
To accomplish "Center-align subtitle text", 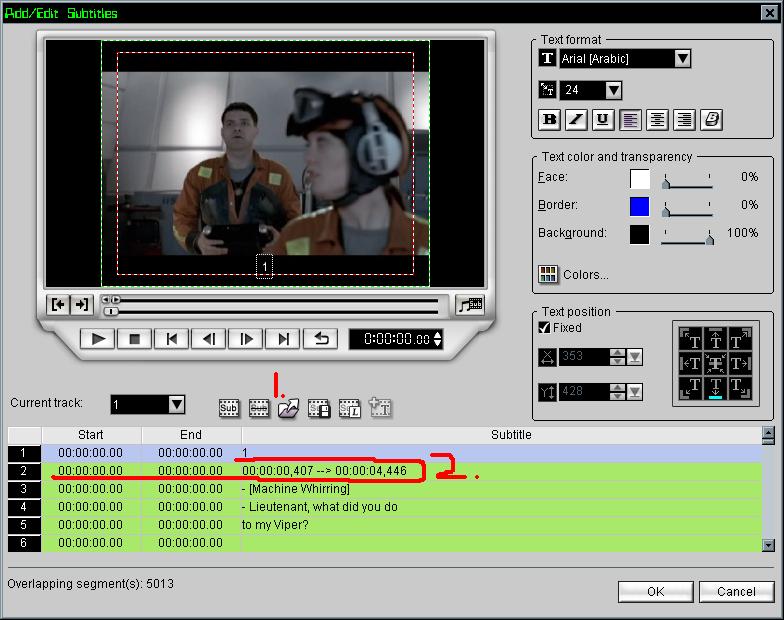I will (x=657, y=120).
